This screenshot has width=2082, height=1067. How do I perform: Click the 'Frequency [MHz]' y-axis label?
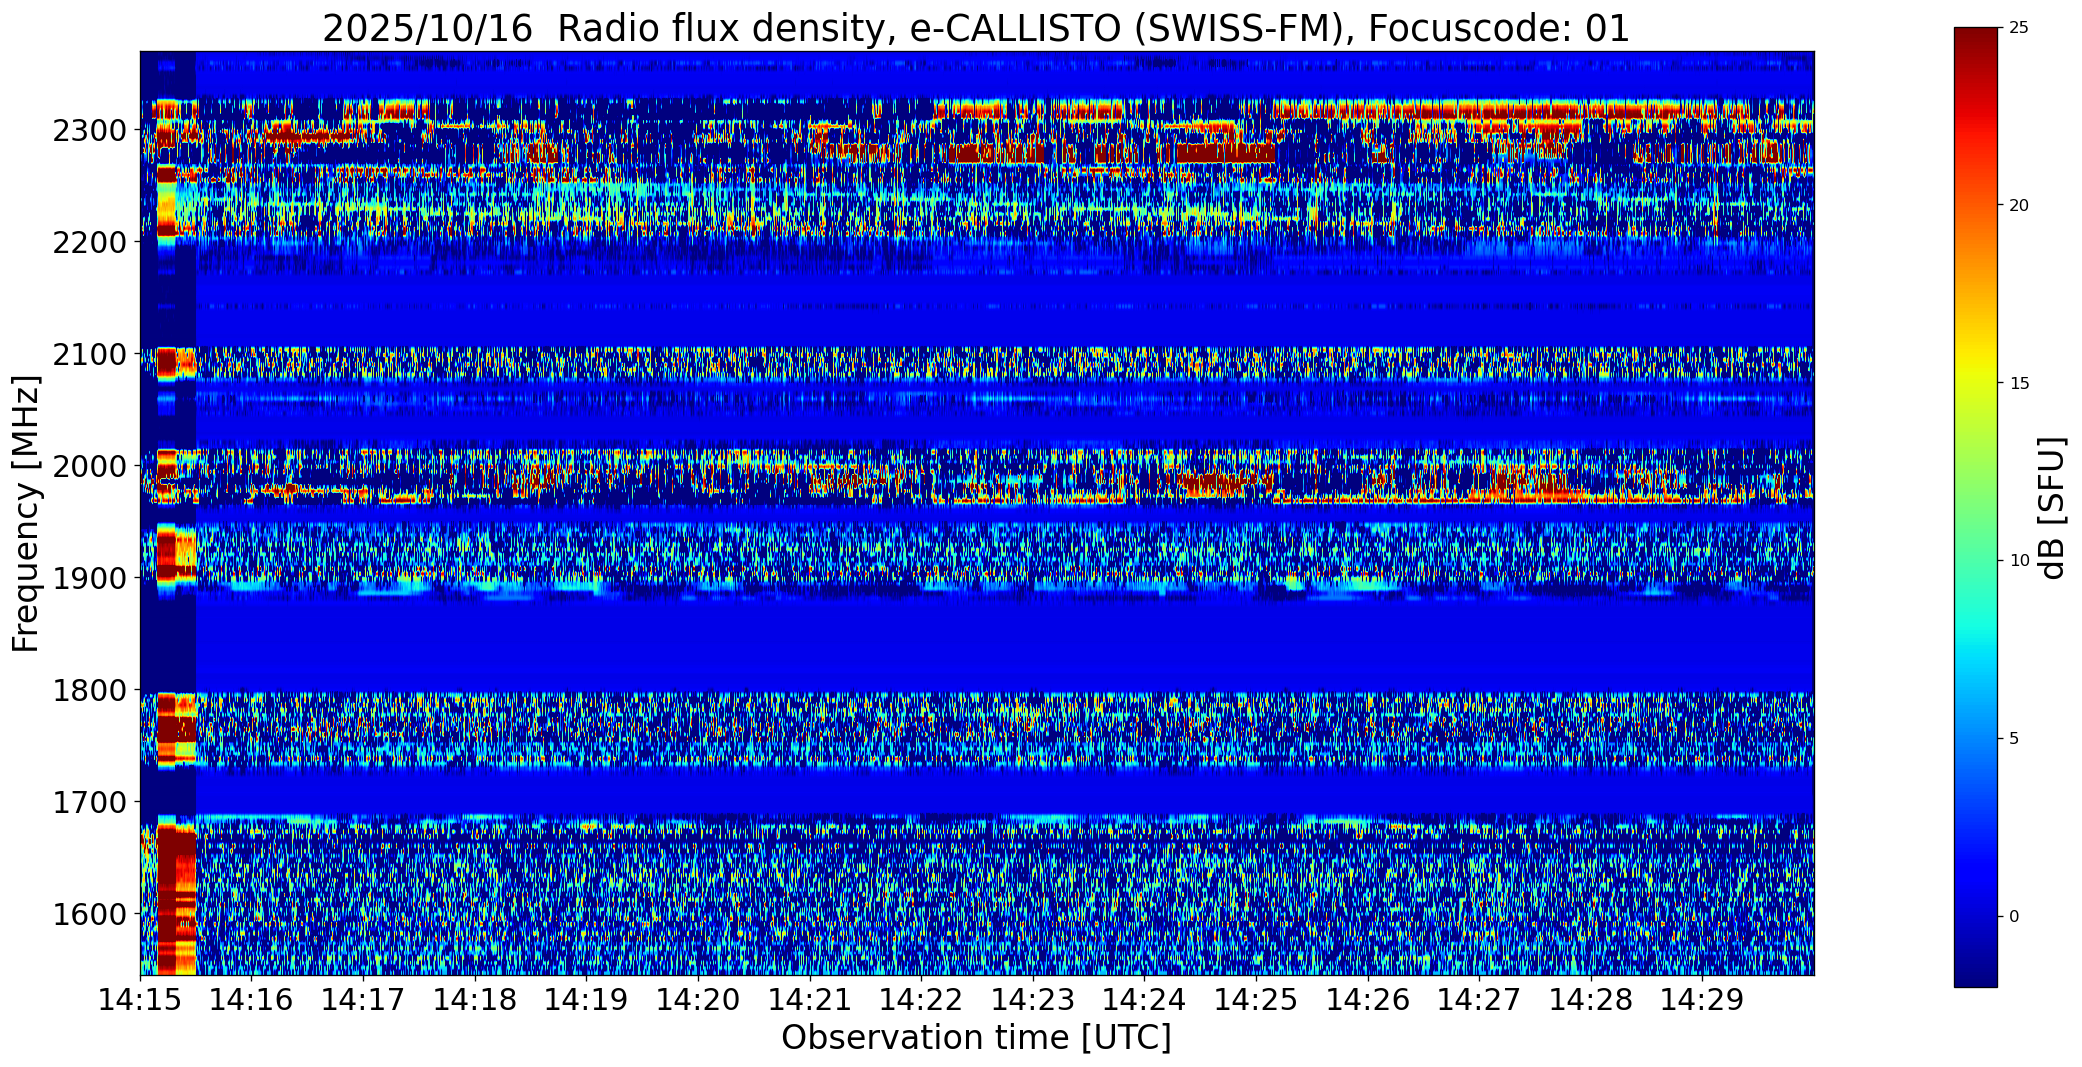(26, 513)
